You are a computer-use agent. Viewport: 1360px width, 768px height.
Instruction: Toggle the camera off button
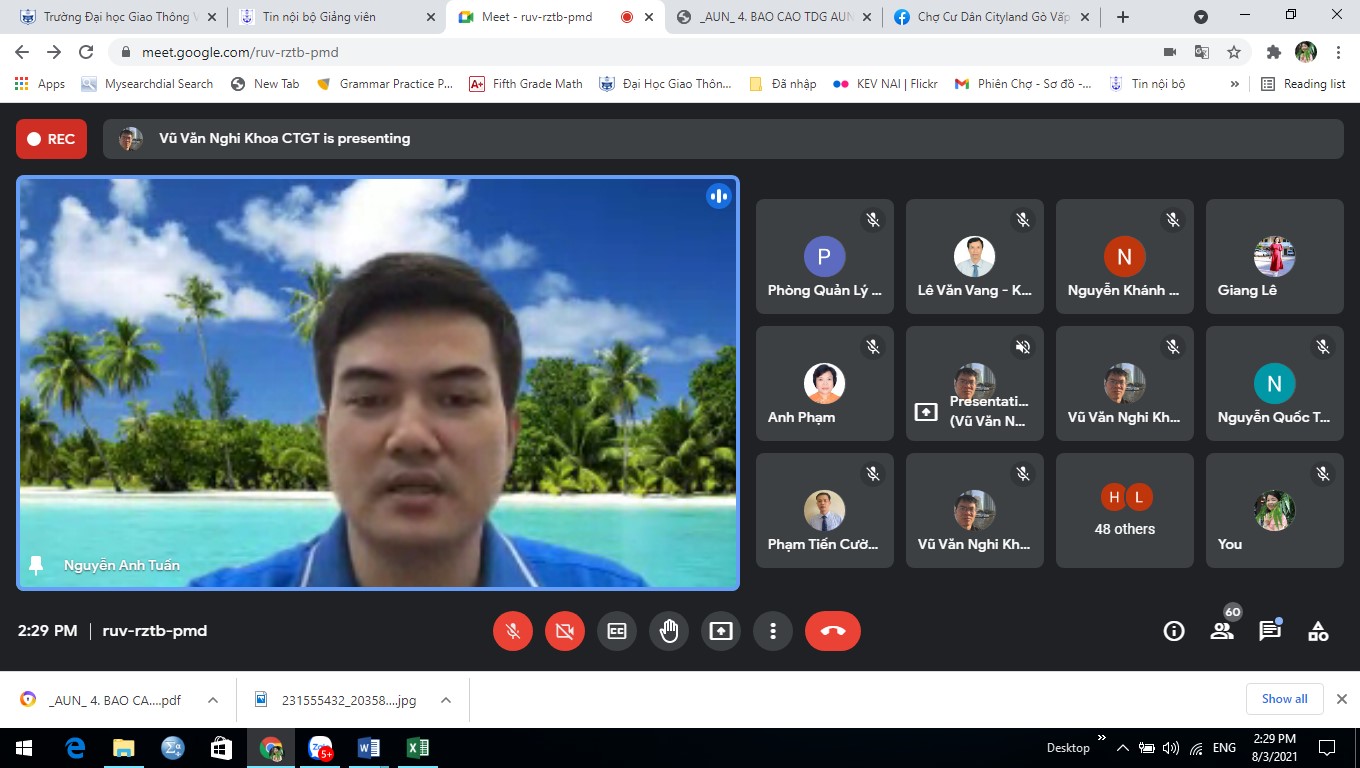click(x=565, y=631)
